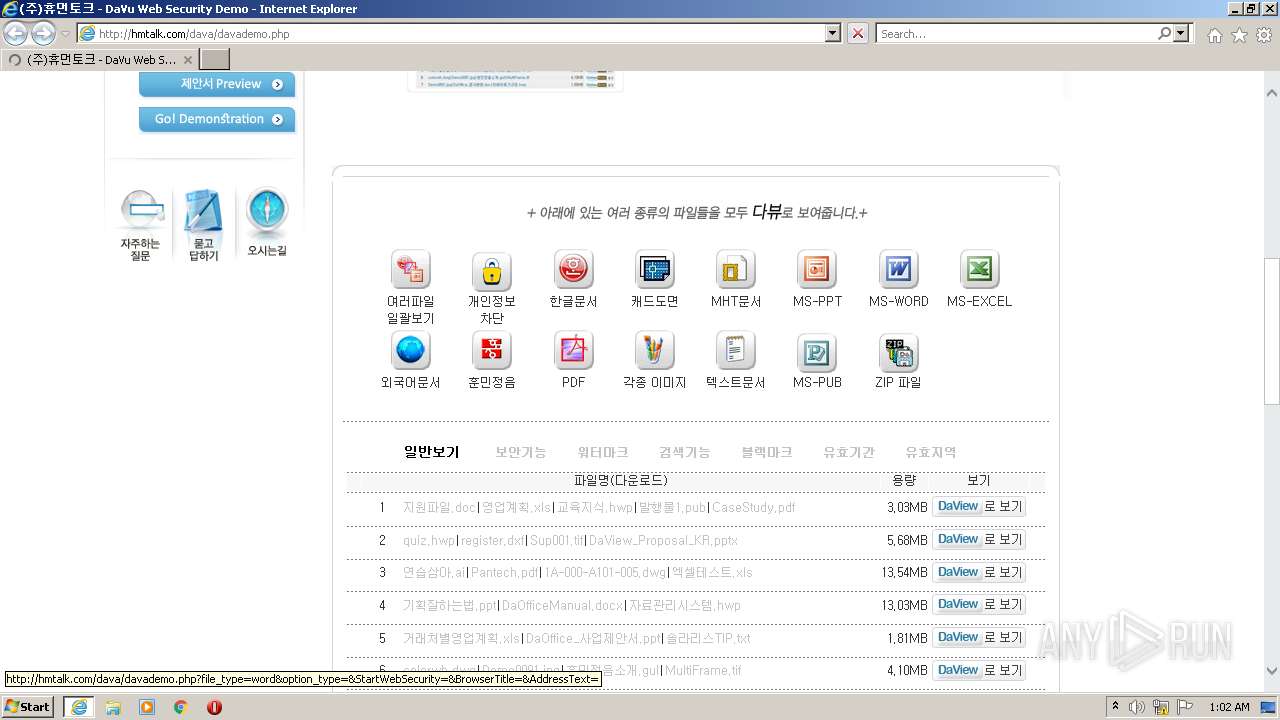Download 거래처별영업계획.xls file
The height and width of the screenshot is (720, 1280).
click(x=461, y=638)
